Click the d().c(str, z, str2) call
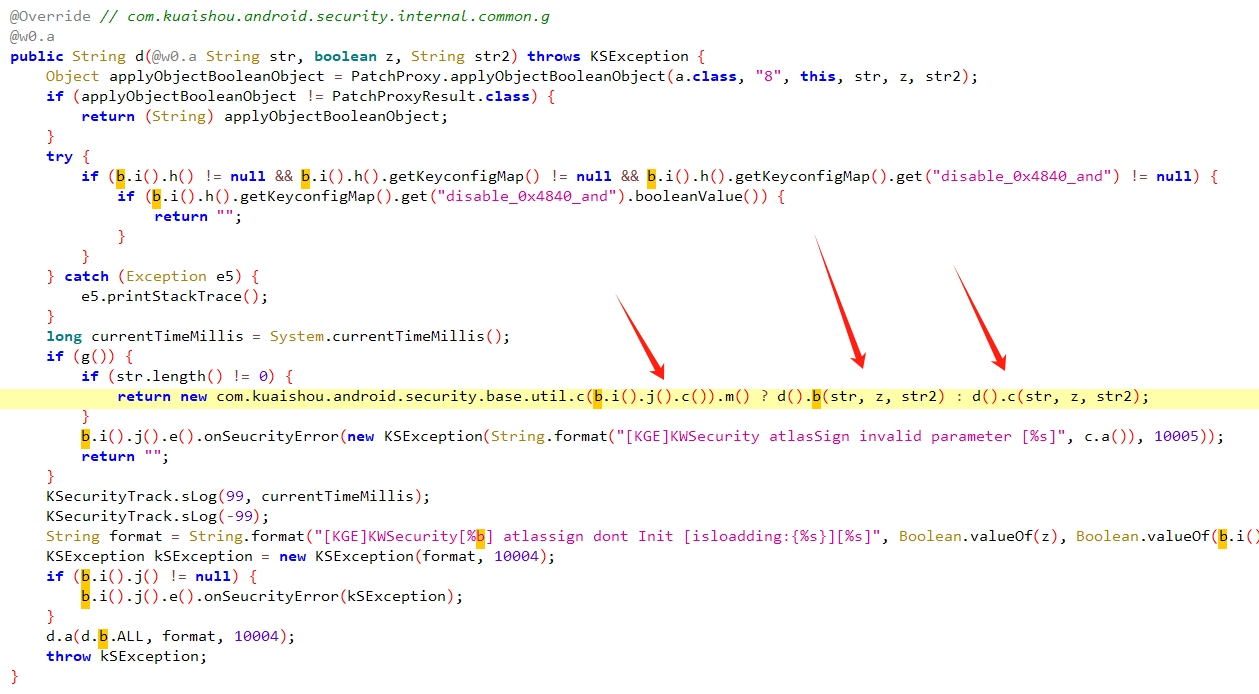The height and width of the screenshot is (694, 1259). click(1055, 396)
